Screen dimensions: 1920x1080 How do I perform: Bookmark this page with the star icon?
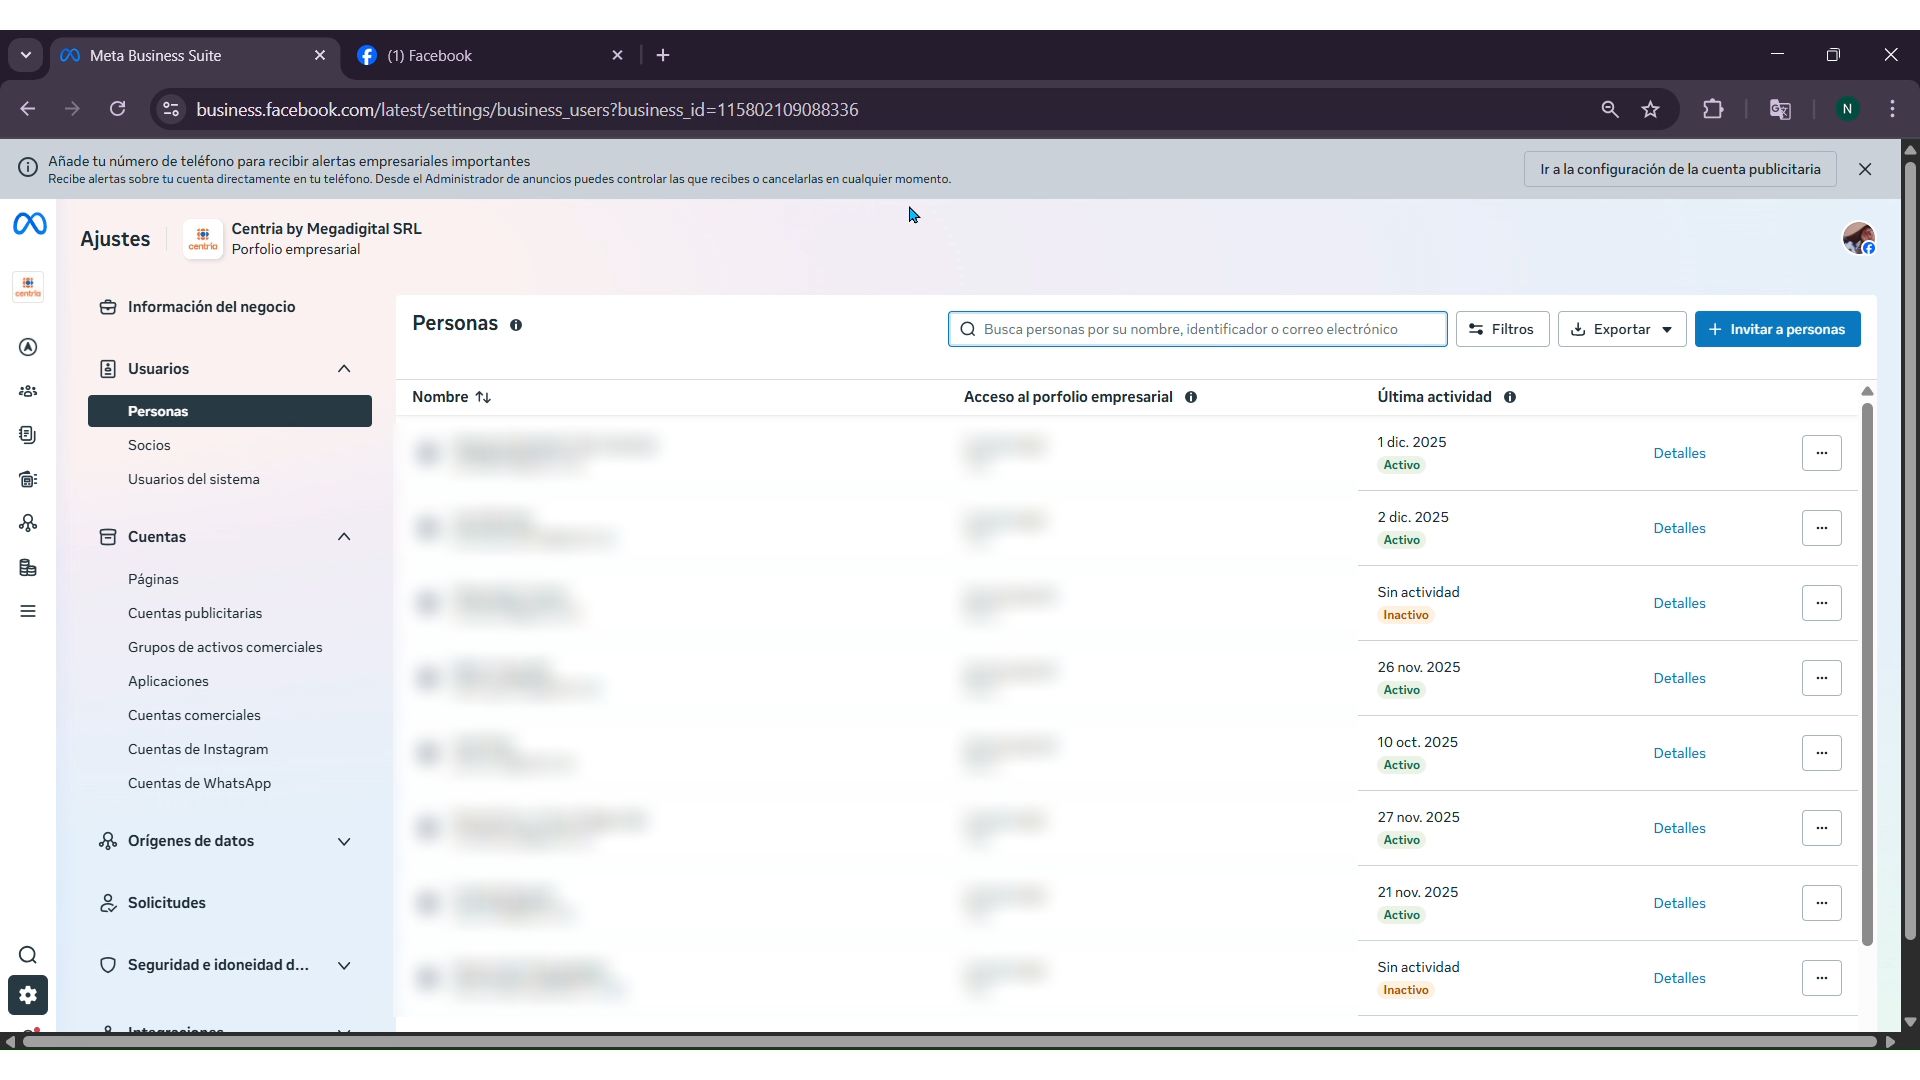[x=1650, y=110]
